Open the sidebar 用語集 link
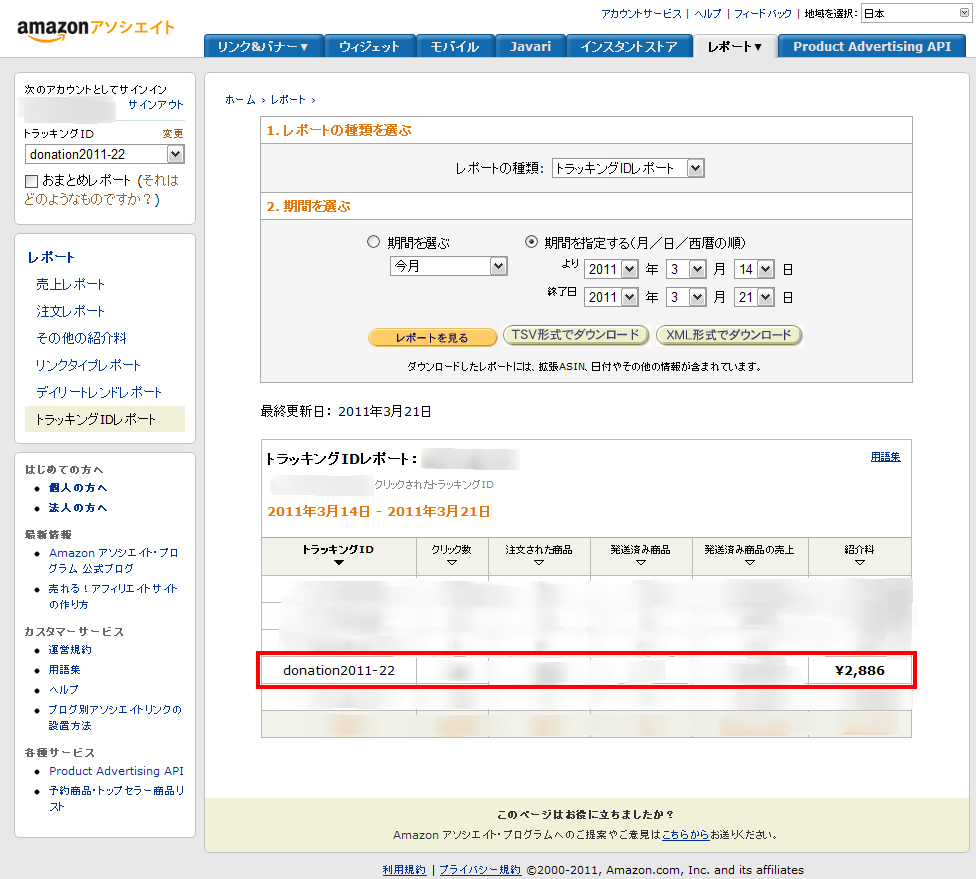 click(65, 670)
